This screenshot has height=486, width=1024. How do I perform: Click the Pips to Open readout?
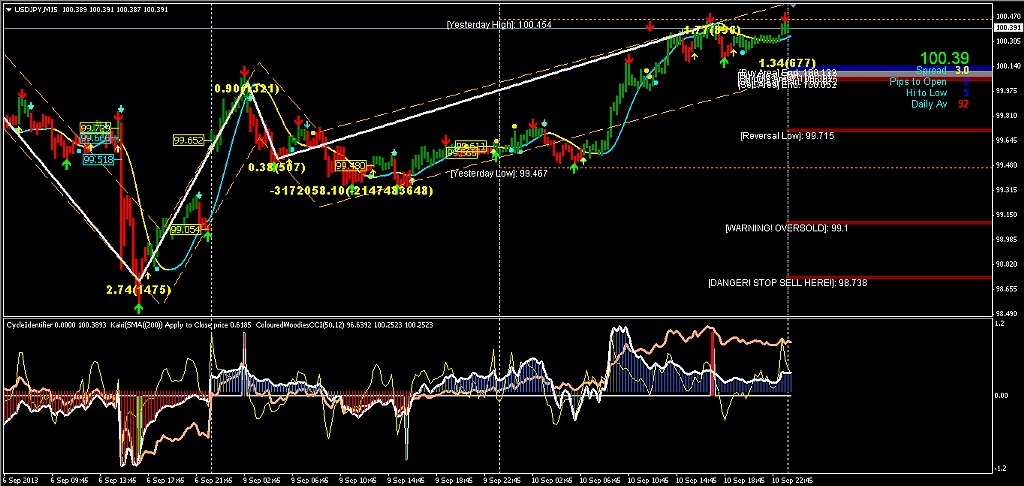(x=929, y=82)
